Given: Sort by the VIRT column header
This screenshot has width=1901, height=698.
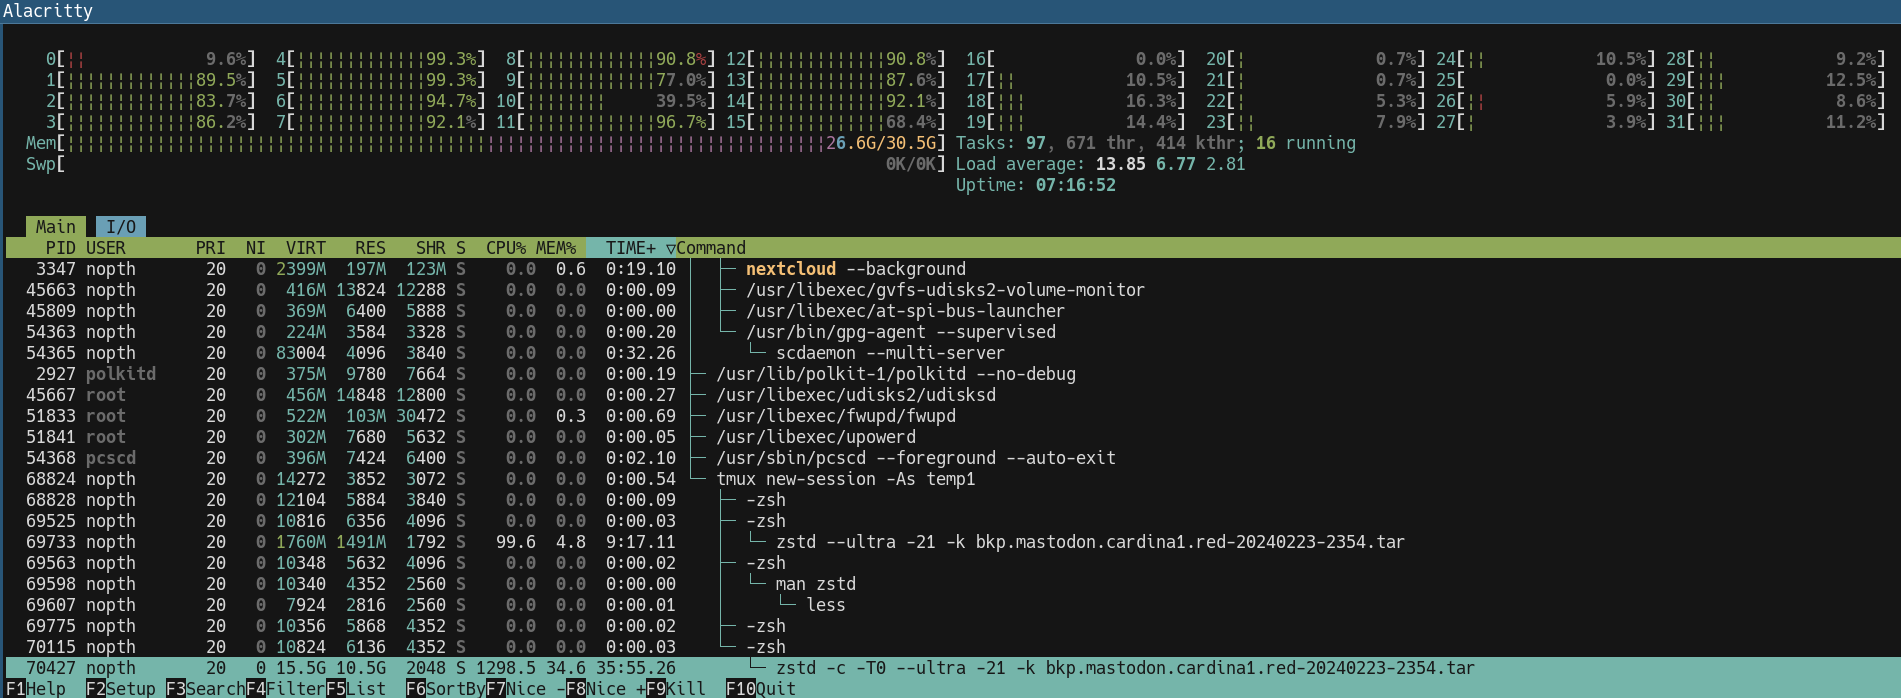Looking at the screenshot, I should (306, 248).
